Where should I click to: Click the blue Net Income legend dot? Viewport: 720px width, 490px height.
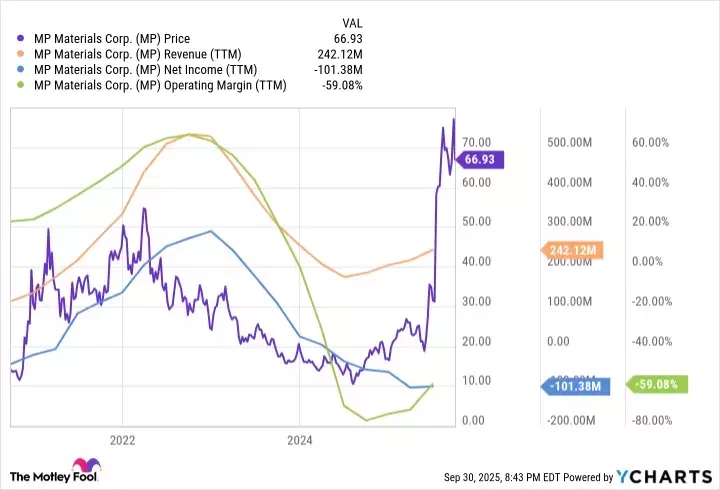coord(22,70)
